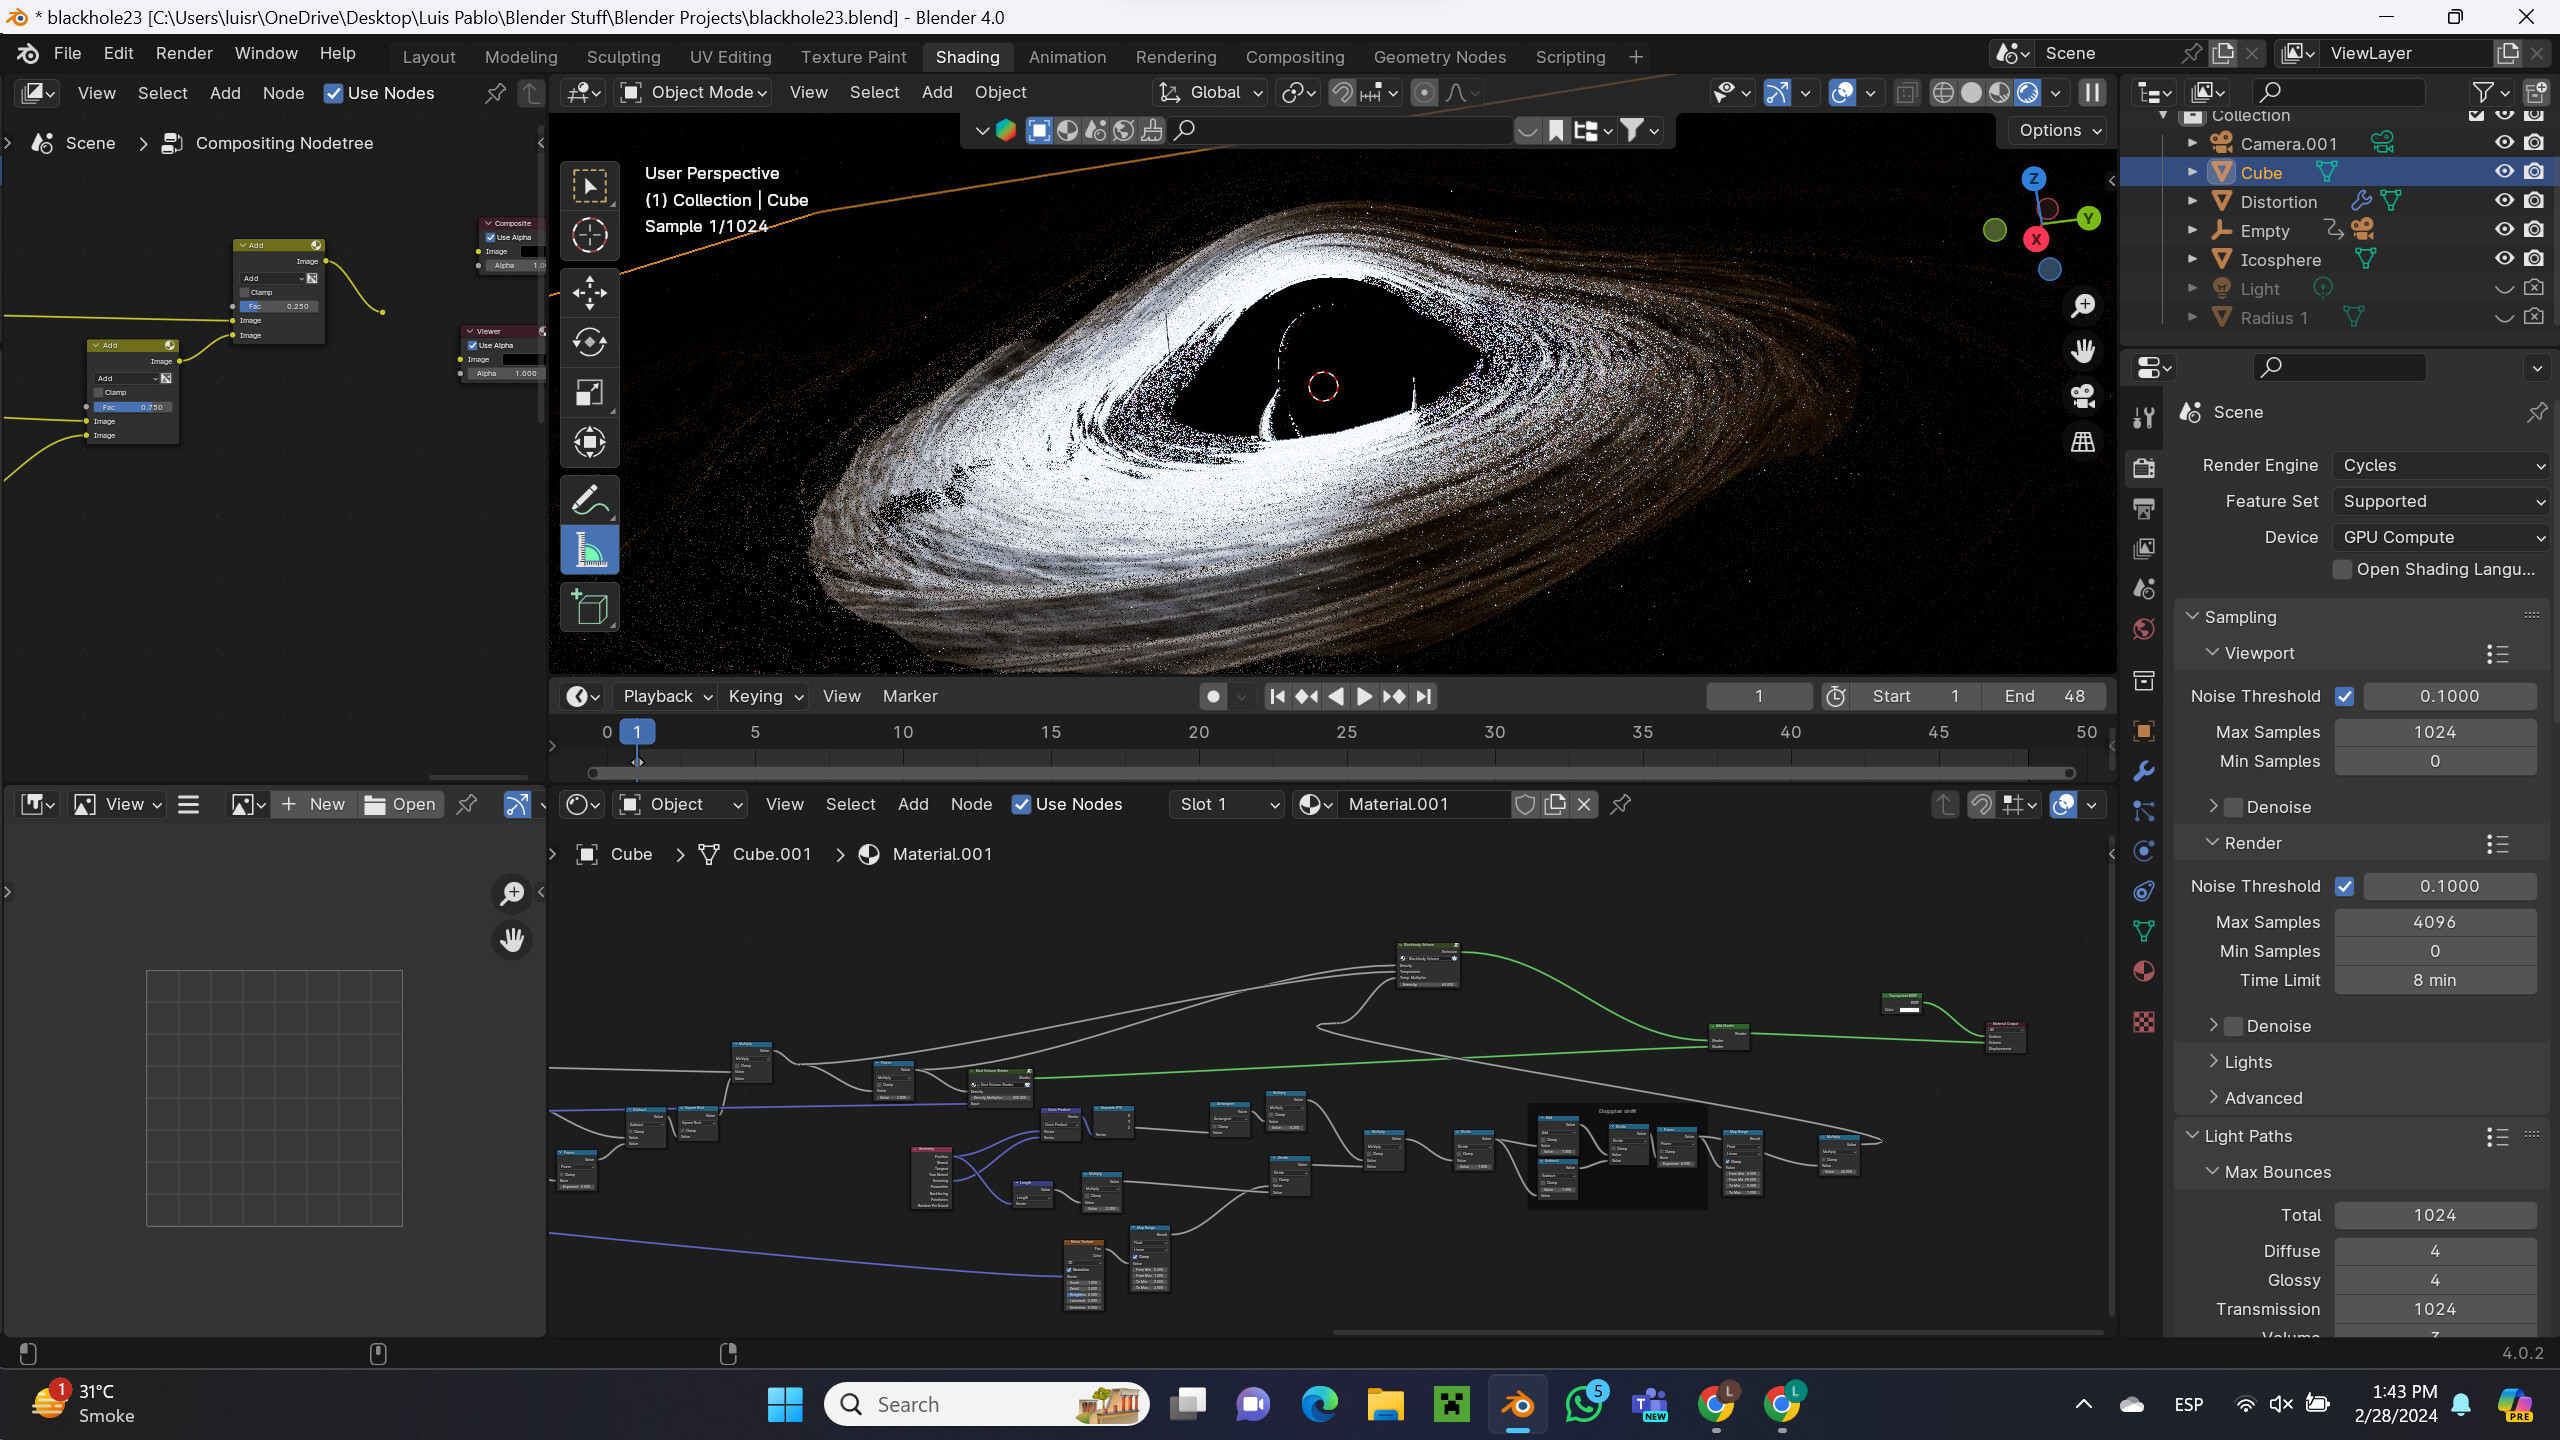The width and height of the screenshot is (2560, 1440).
Task: Select the Move tool in viewport toolbar
Action: [589, 293]
